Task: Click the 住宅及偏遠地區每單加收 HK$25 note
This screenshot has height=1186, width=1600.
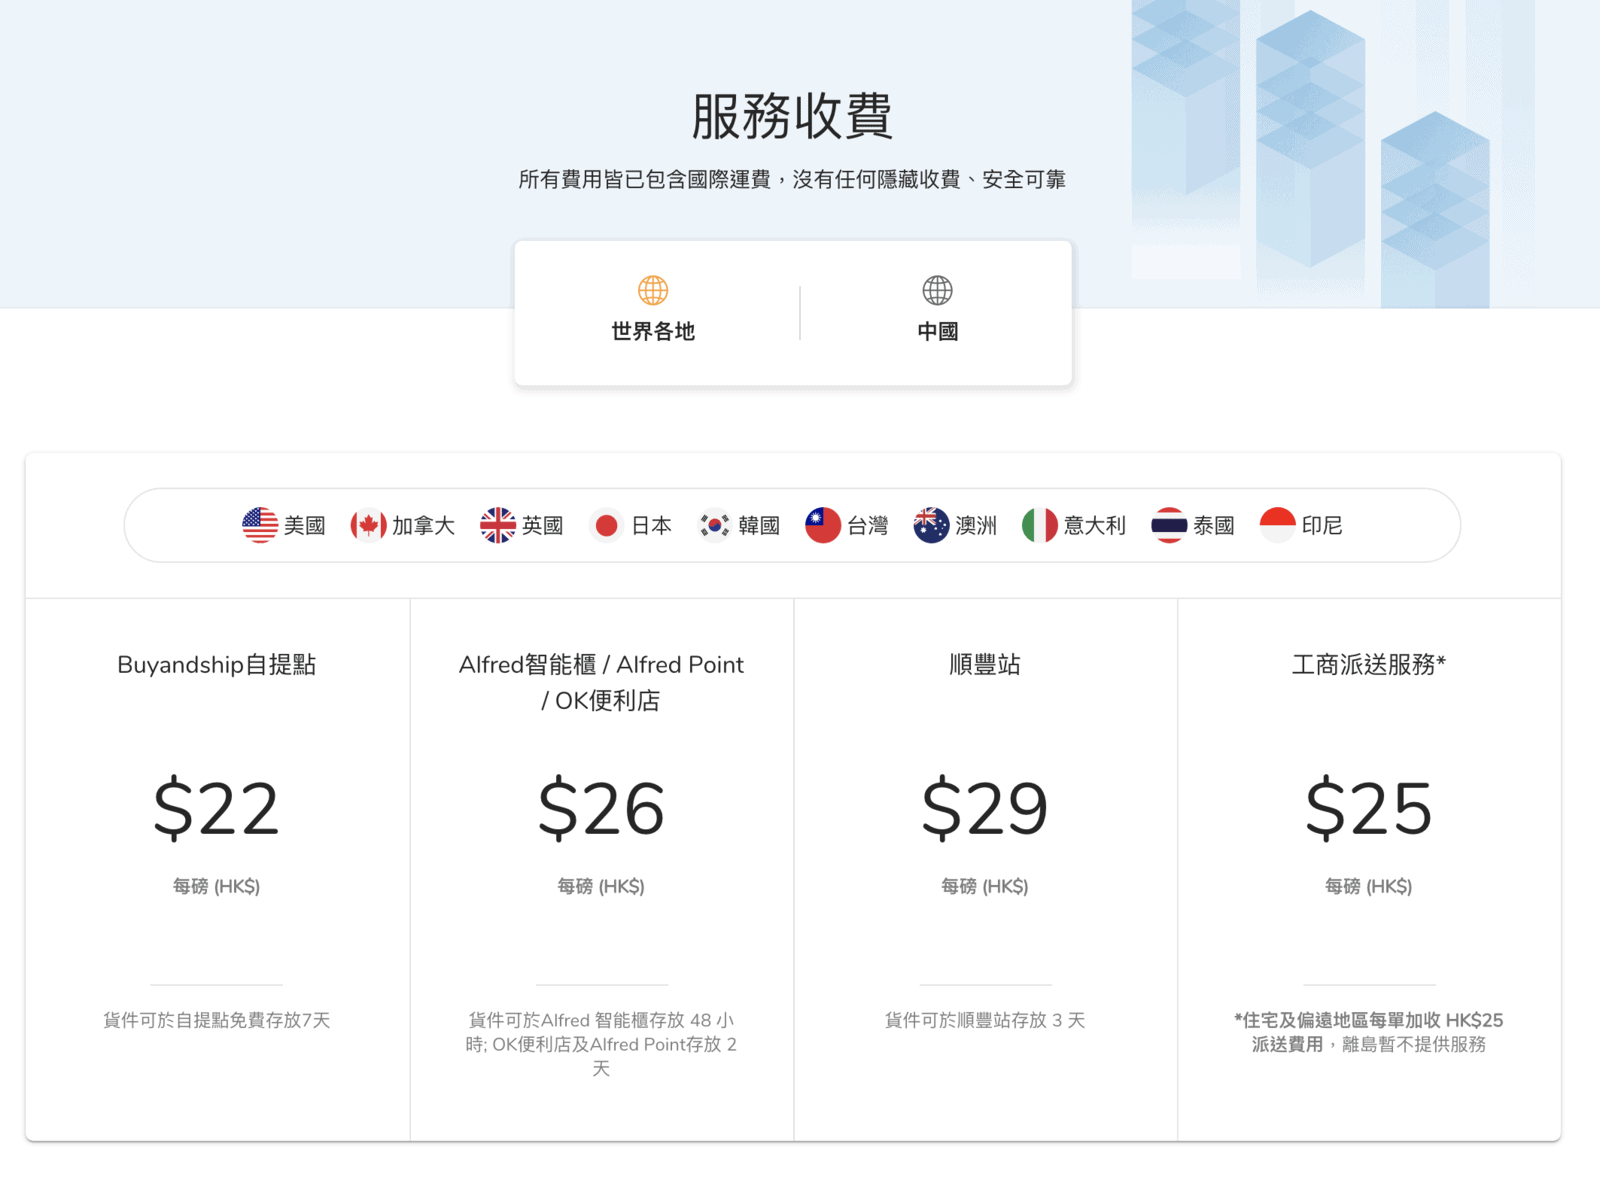Action: (1369, 1032)
